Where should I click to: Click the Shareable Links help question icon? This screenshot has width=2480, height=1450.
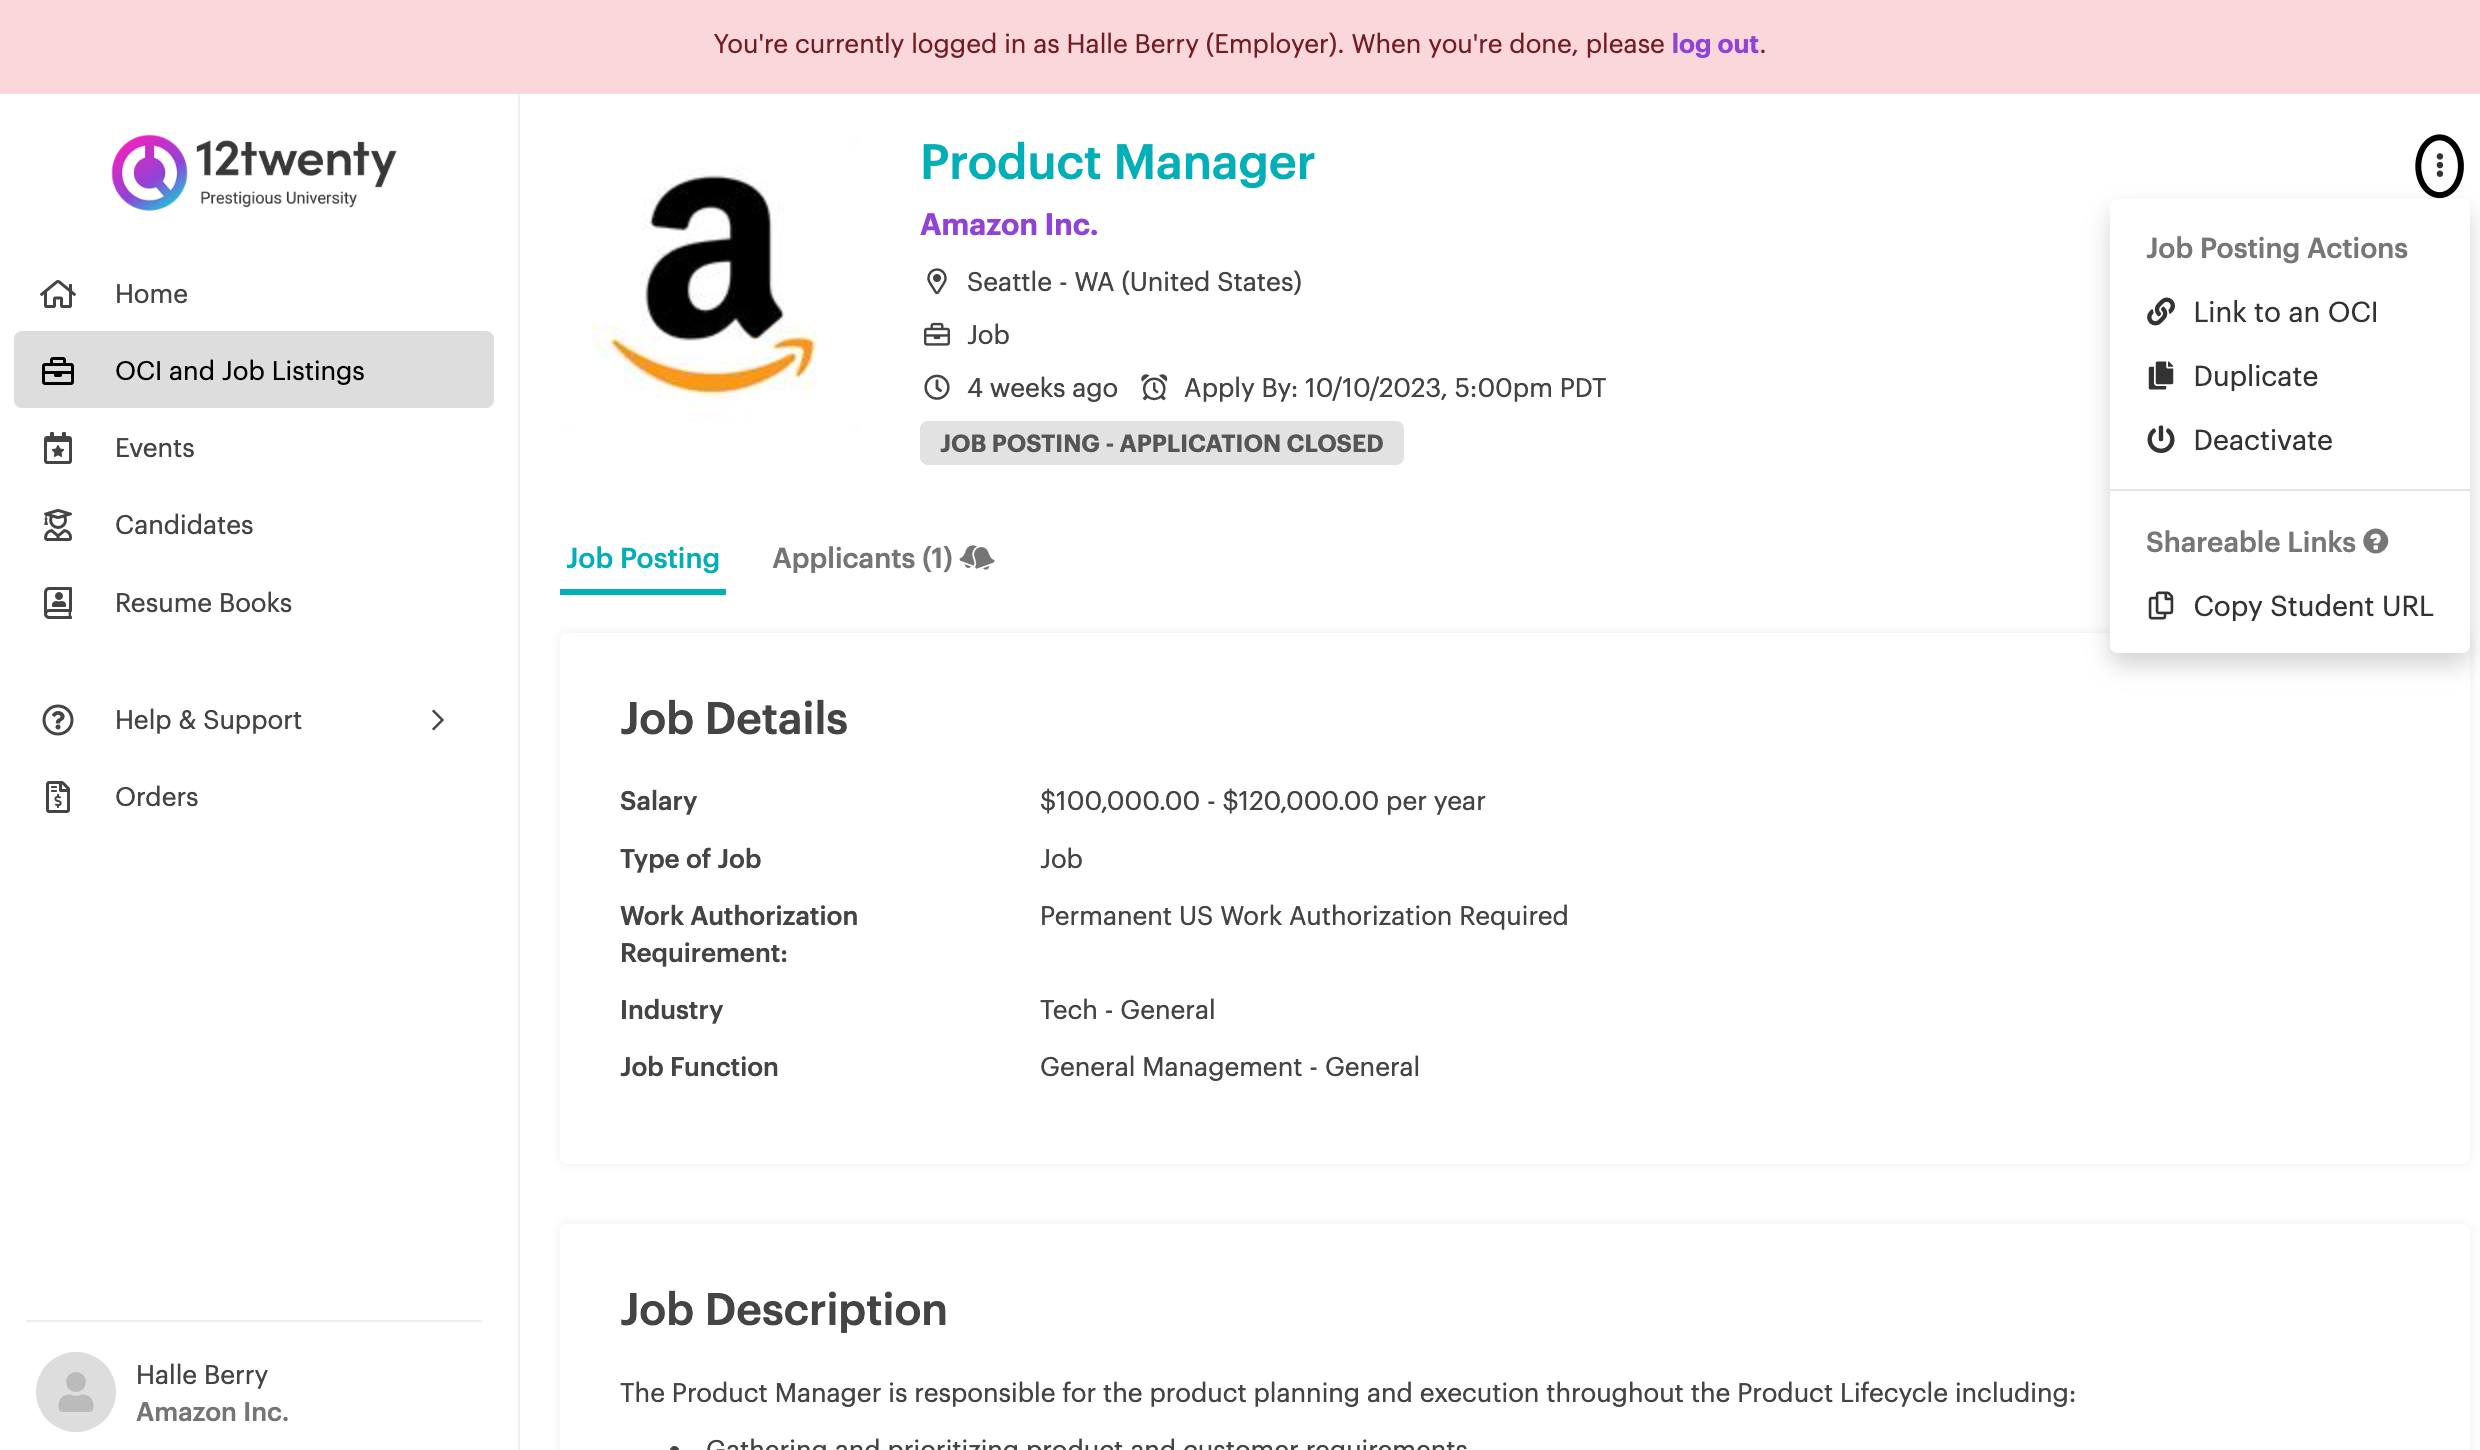pyautogui.click(x=2376, y=541)
